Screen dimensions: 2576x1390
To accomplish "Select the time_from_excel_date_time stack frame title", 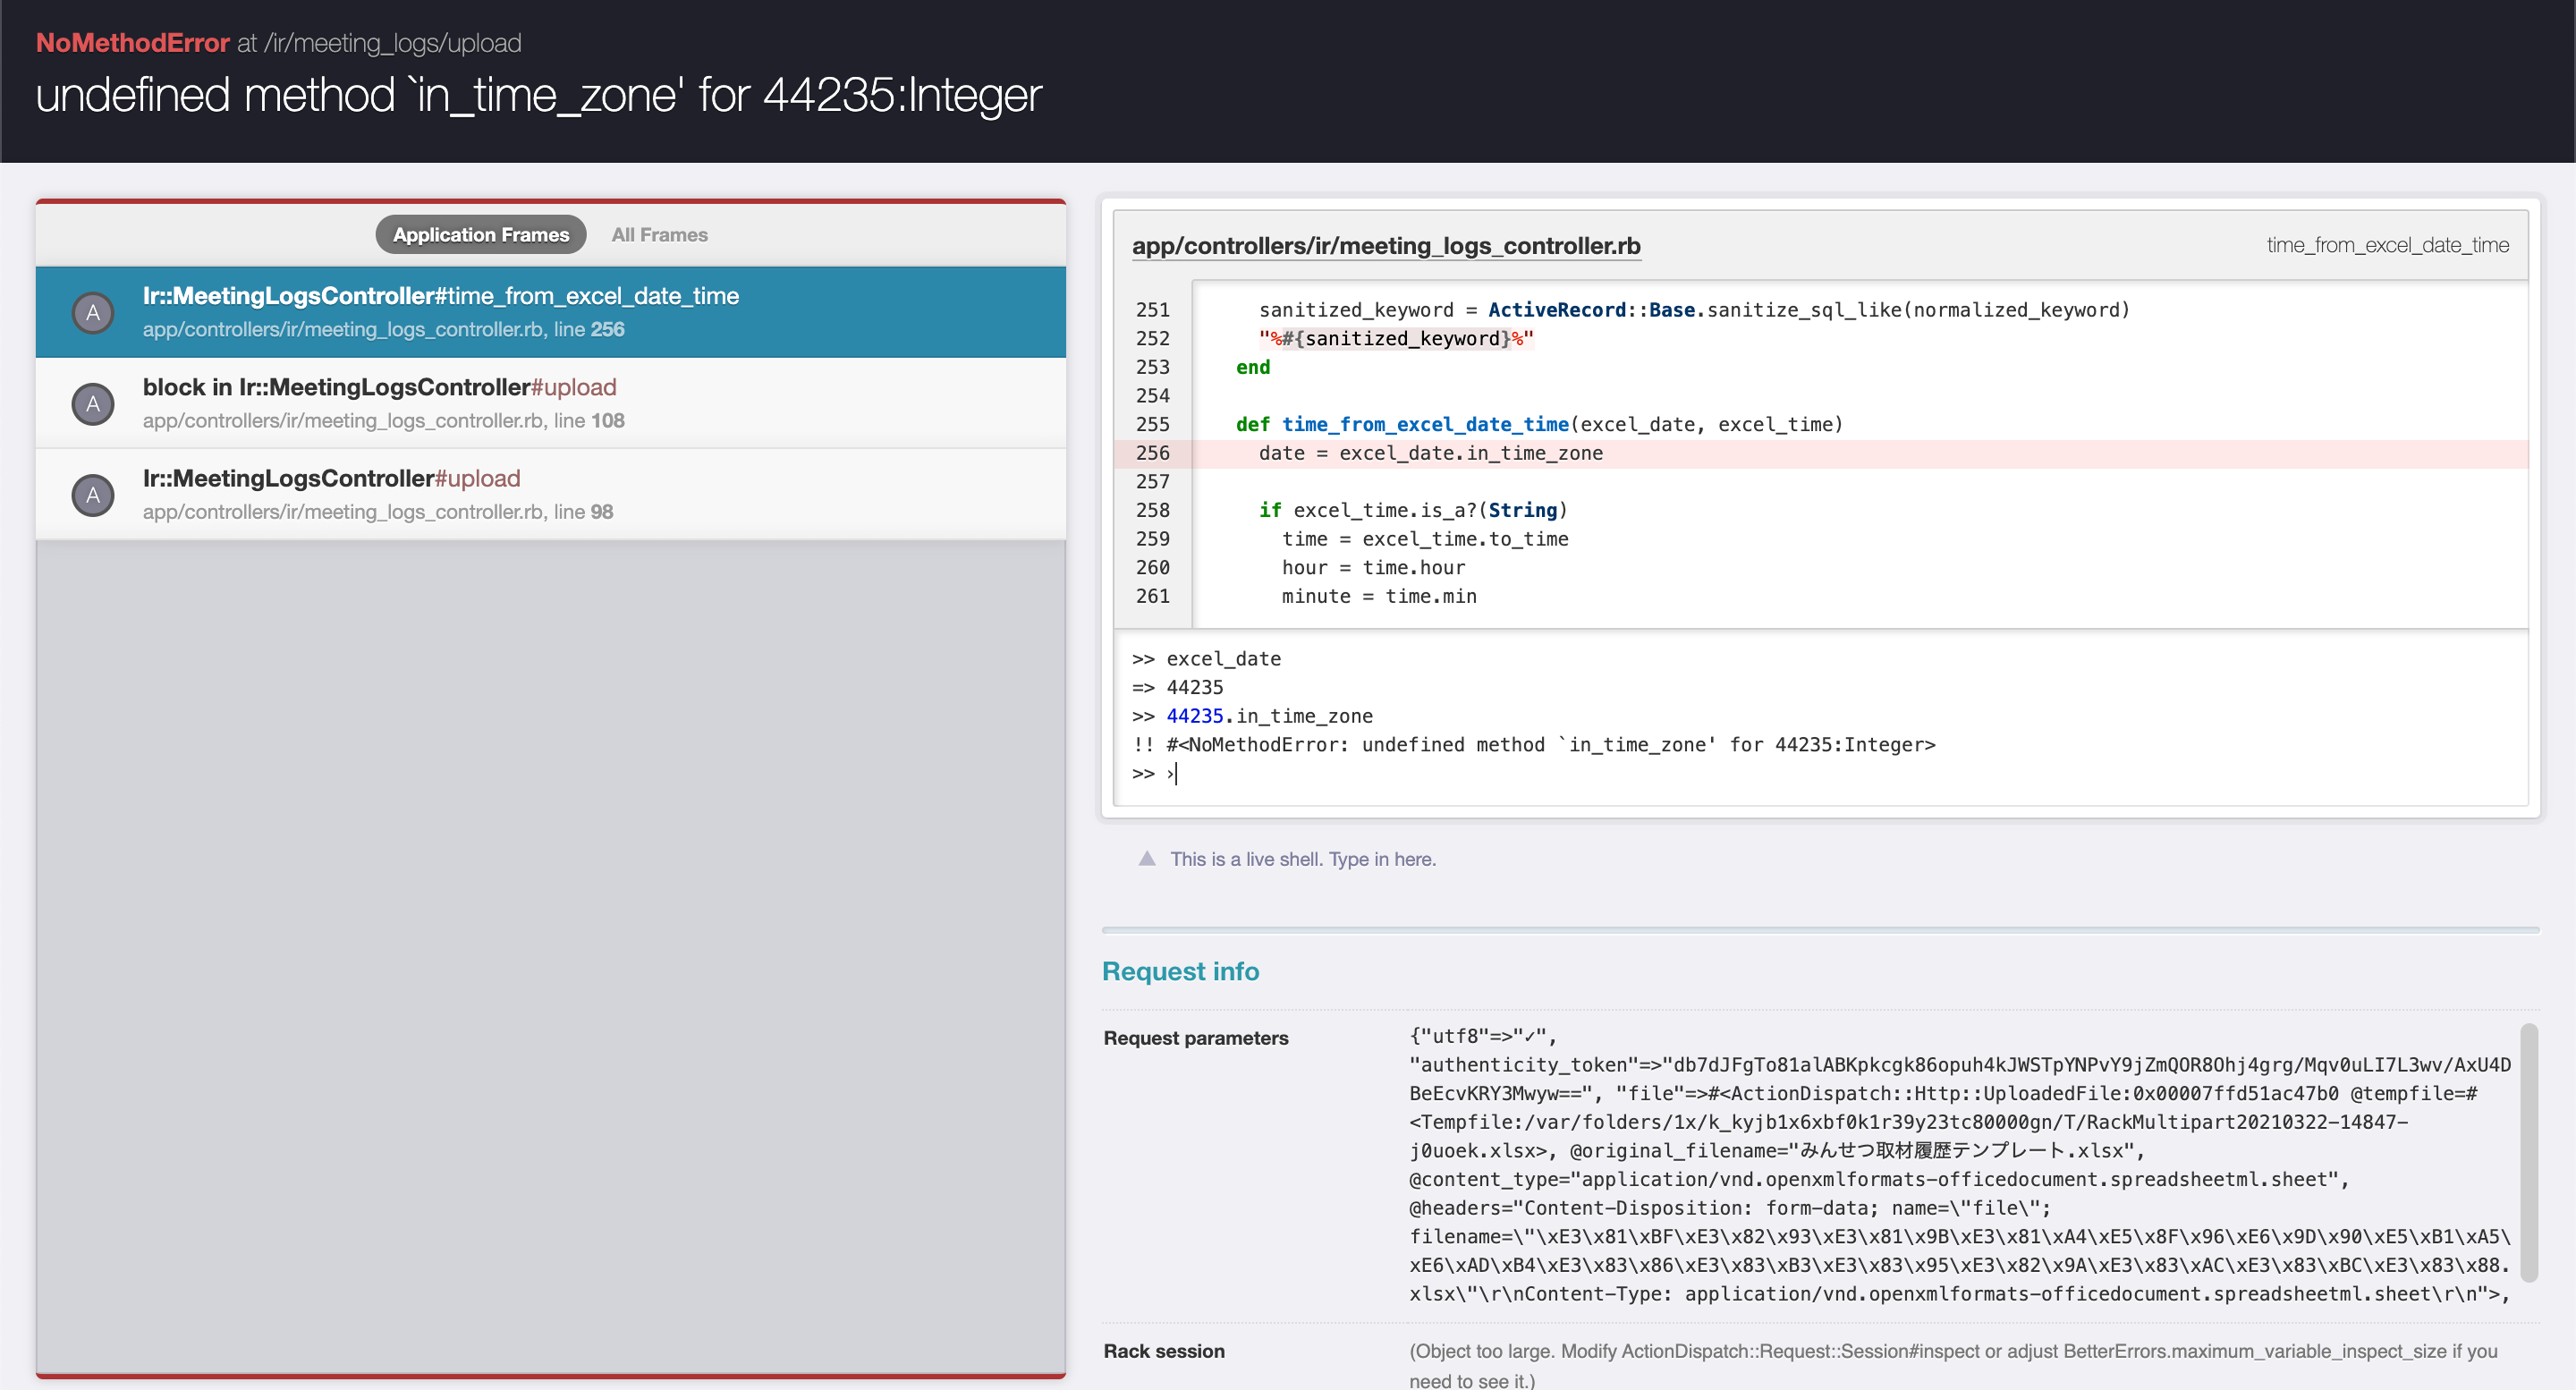I will pos(440,296).
